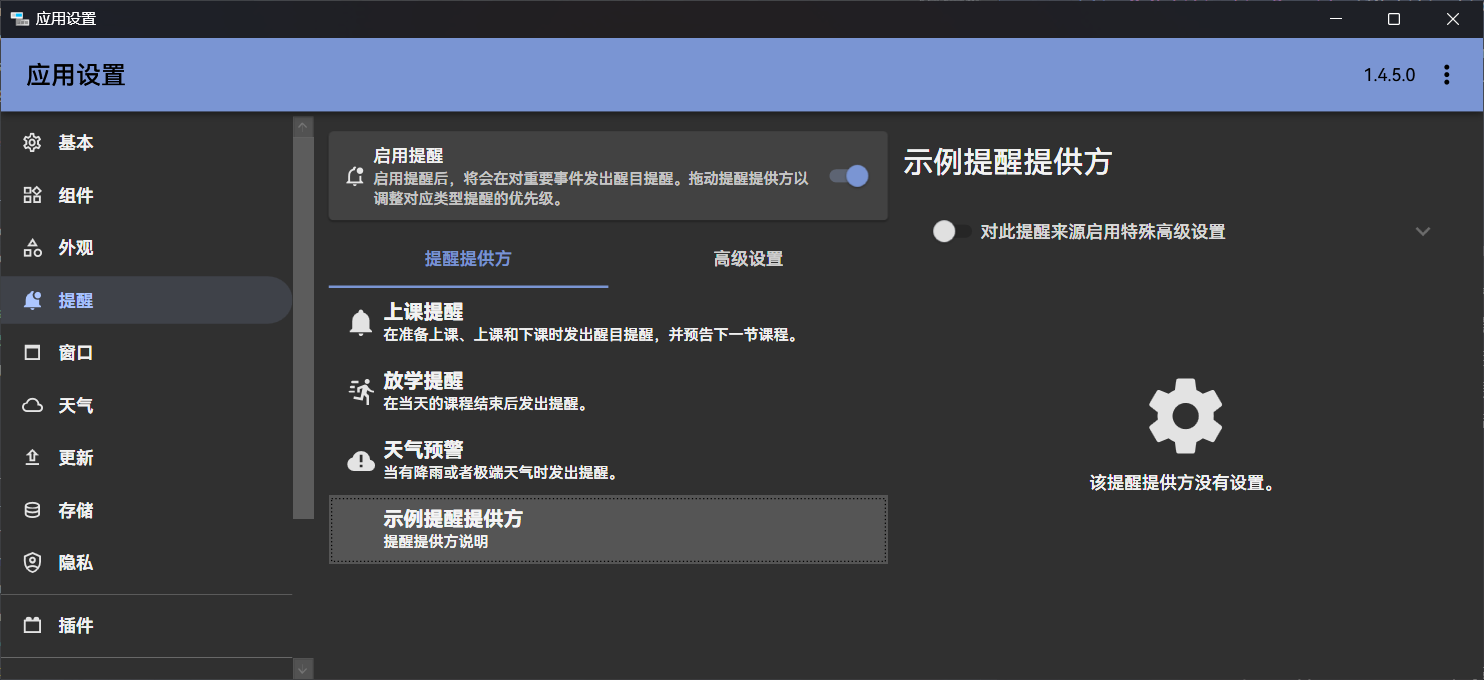
Task: Select 上课提醒 provider item
Action: tap(607, 322)
